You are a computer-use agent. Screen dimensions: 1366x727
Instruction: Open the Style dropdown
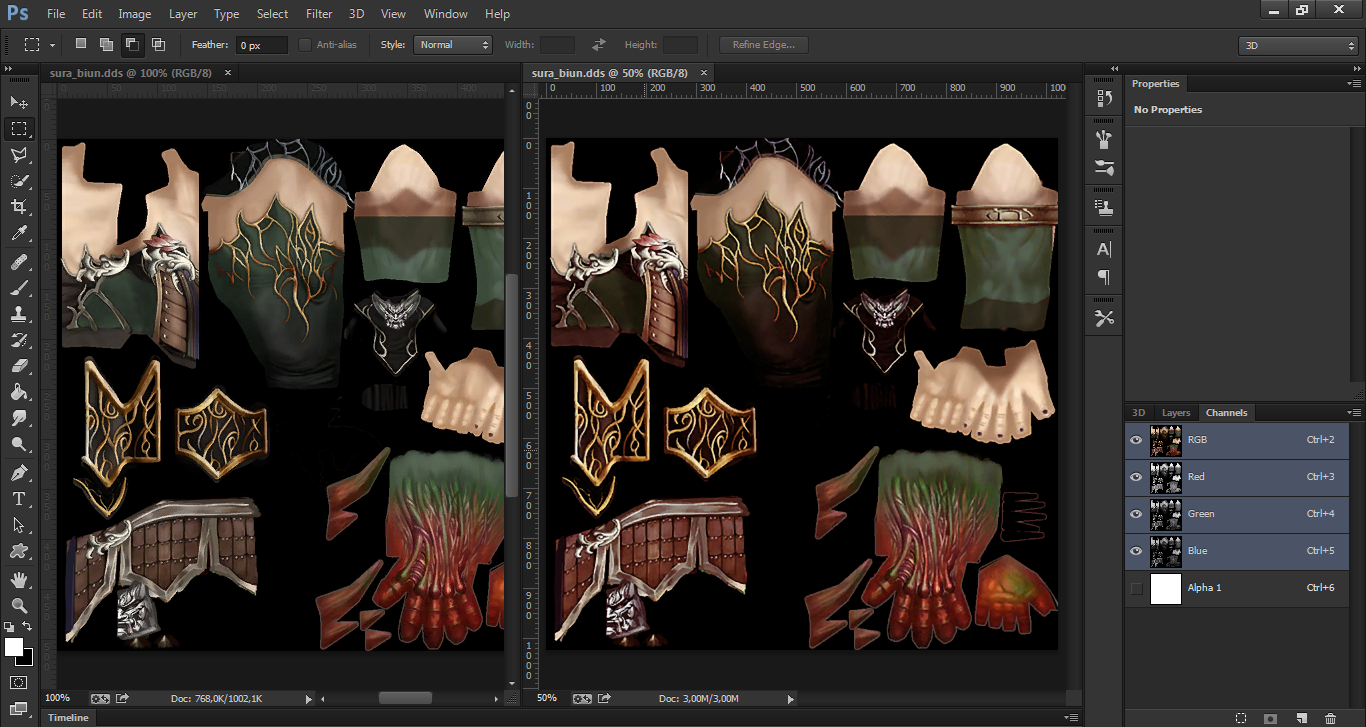453,45
